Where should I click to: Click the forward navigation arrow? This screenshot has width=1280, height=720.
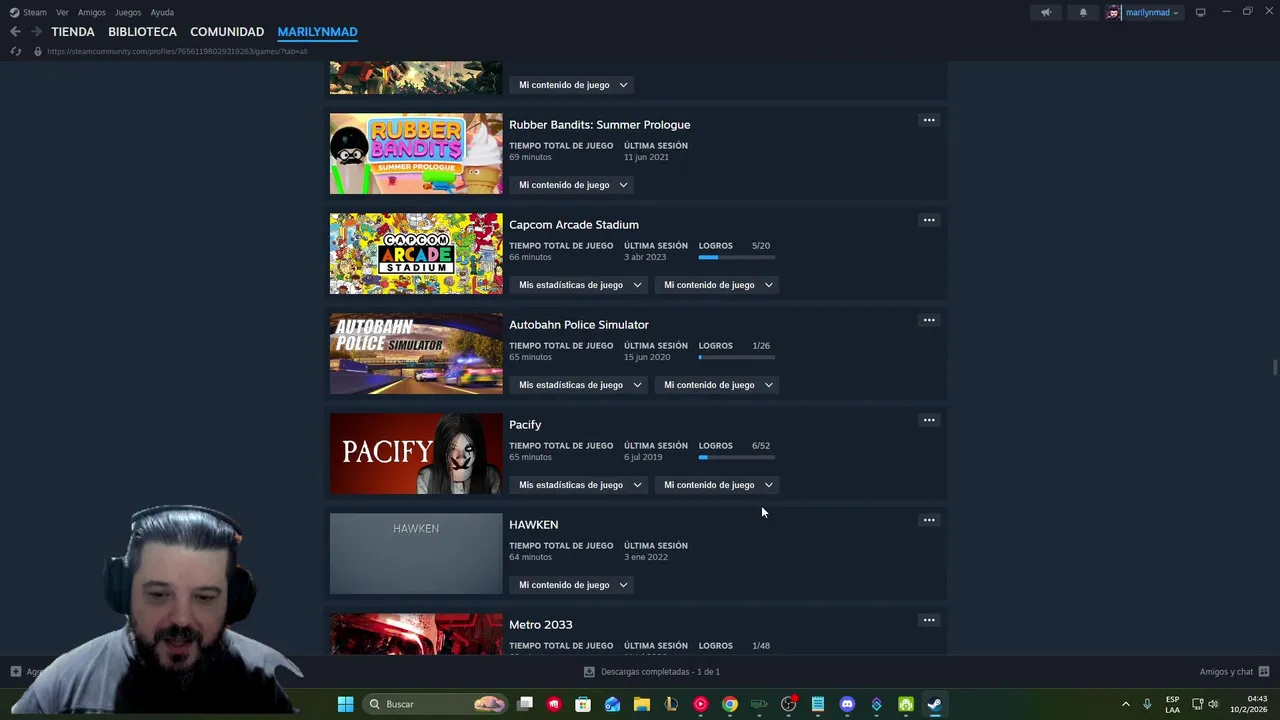[x=36, y=32]
